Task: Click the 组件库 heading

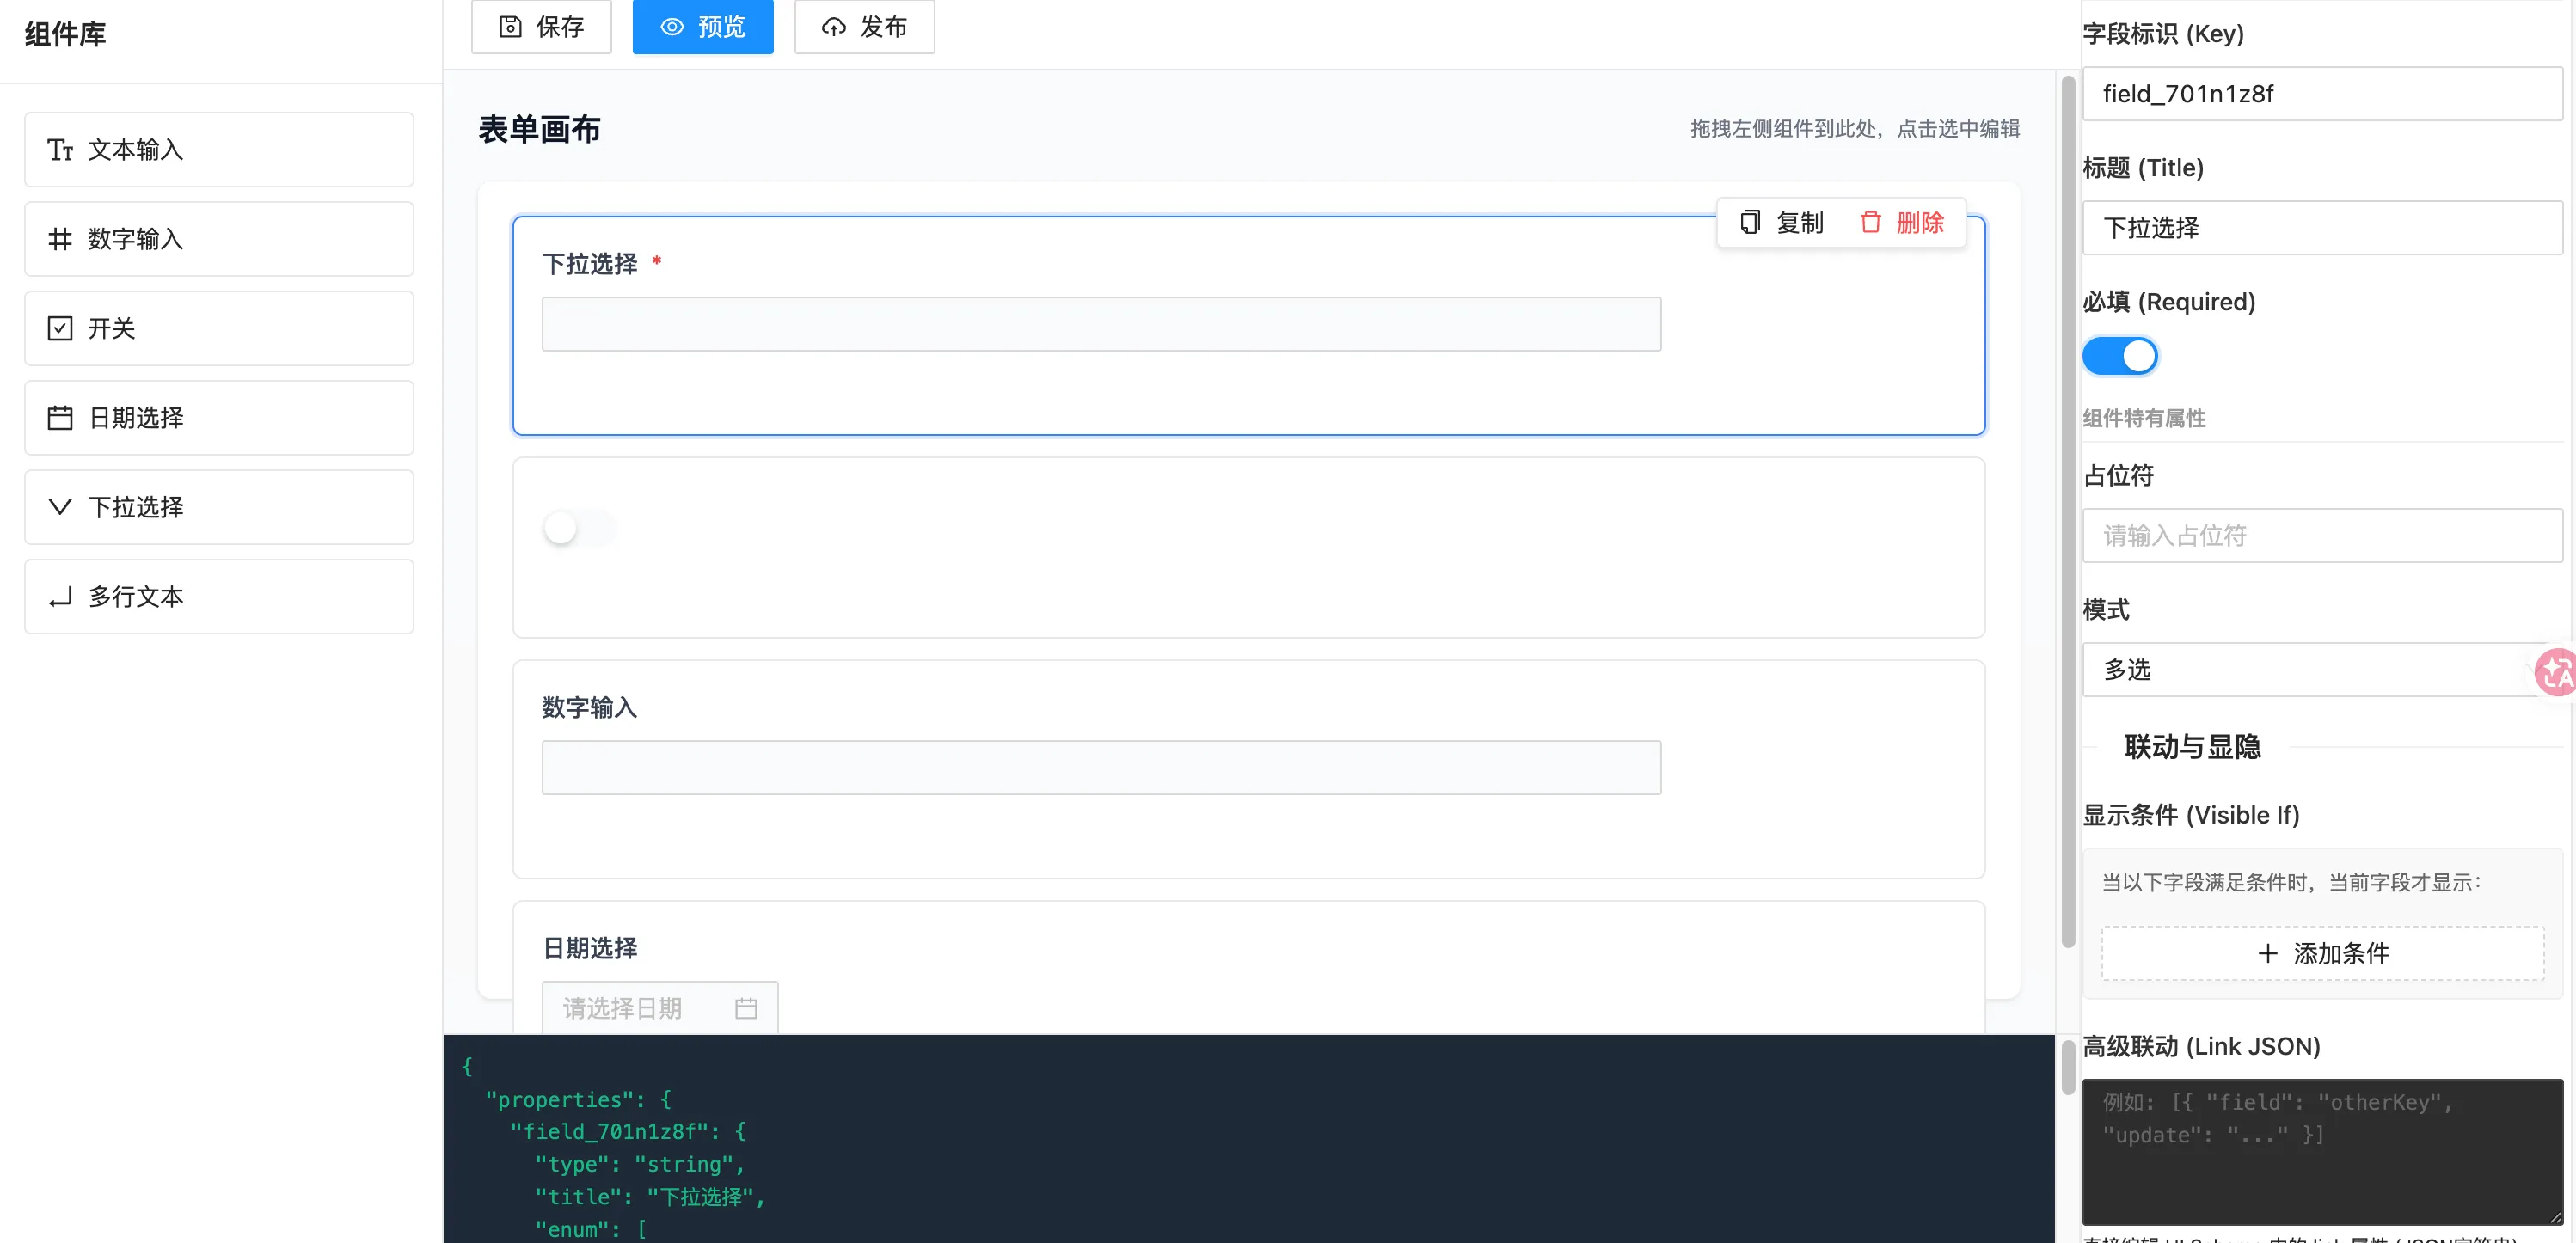Action: (x=65, y=34)
